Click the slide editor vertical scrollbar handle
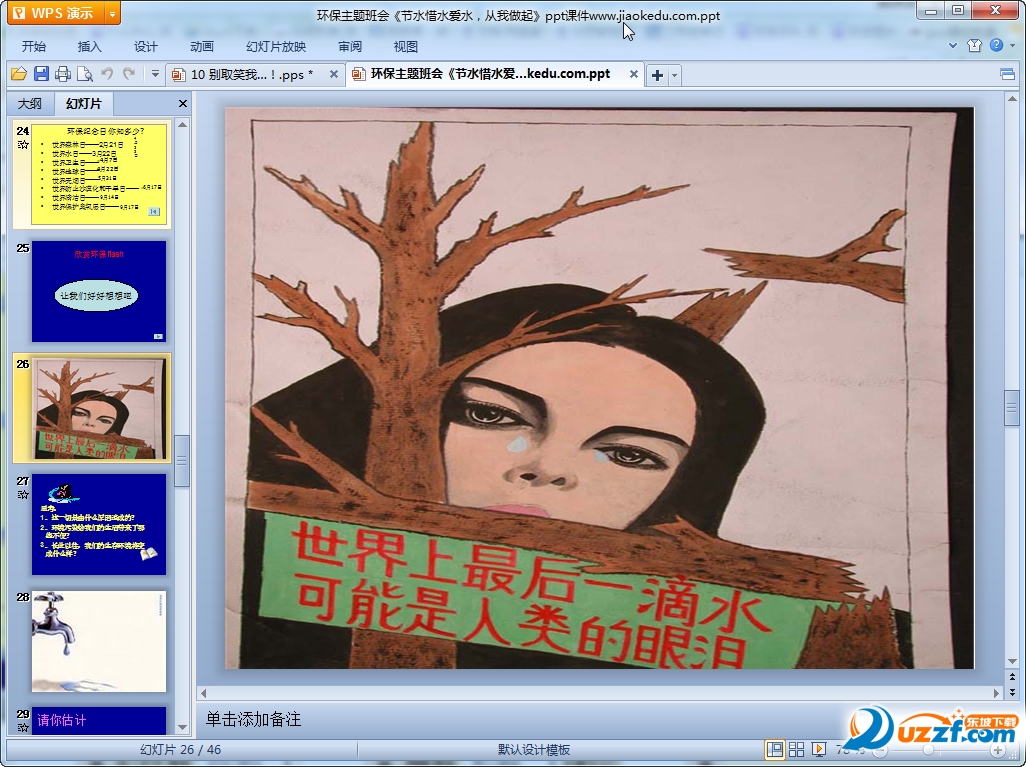The image size is (1026, 767). click(x=1012, y=408)
